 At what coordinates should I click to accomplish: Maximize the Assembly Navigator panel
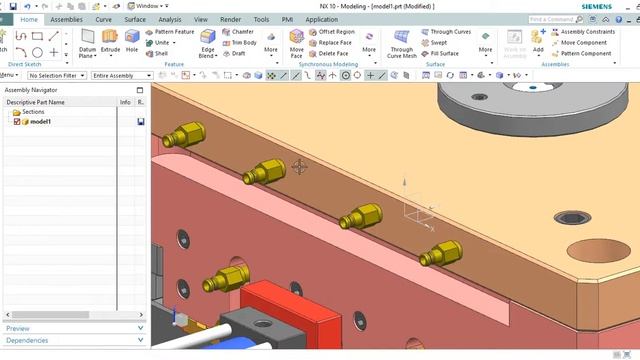140,90
